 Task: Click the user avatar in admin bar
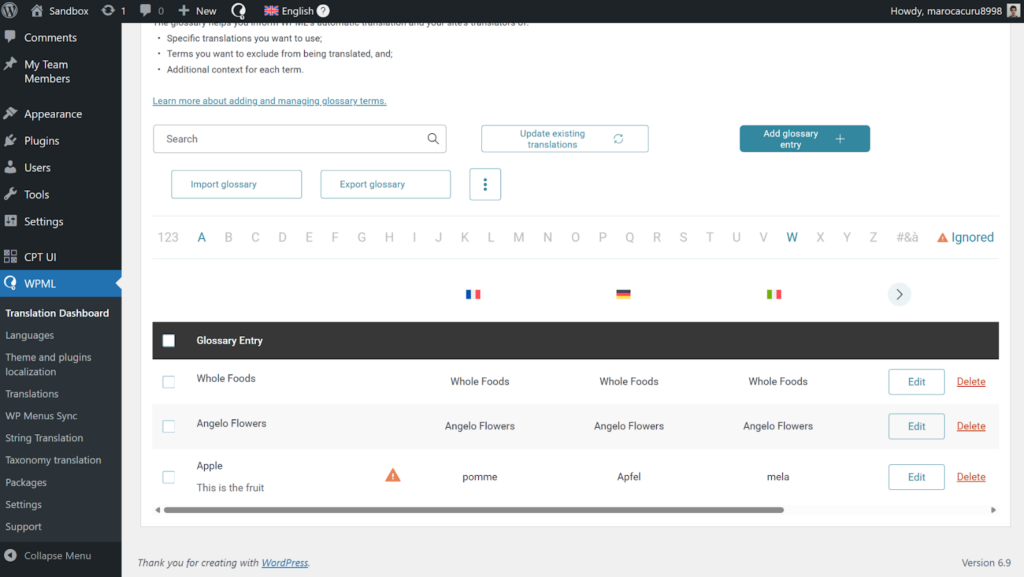(x=1014, y=10)
